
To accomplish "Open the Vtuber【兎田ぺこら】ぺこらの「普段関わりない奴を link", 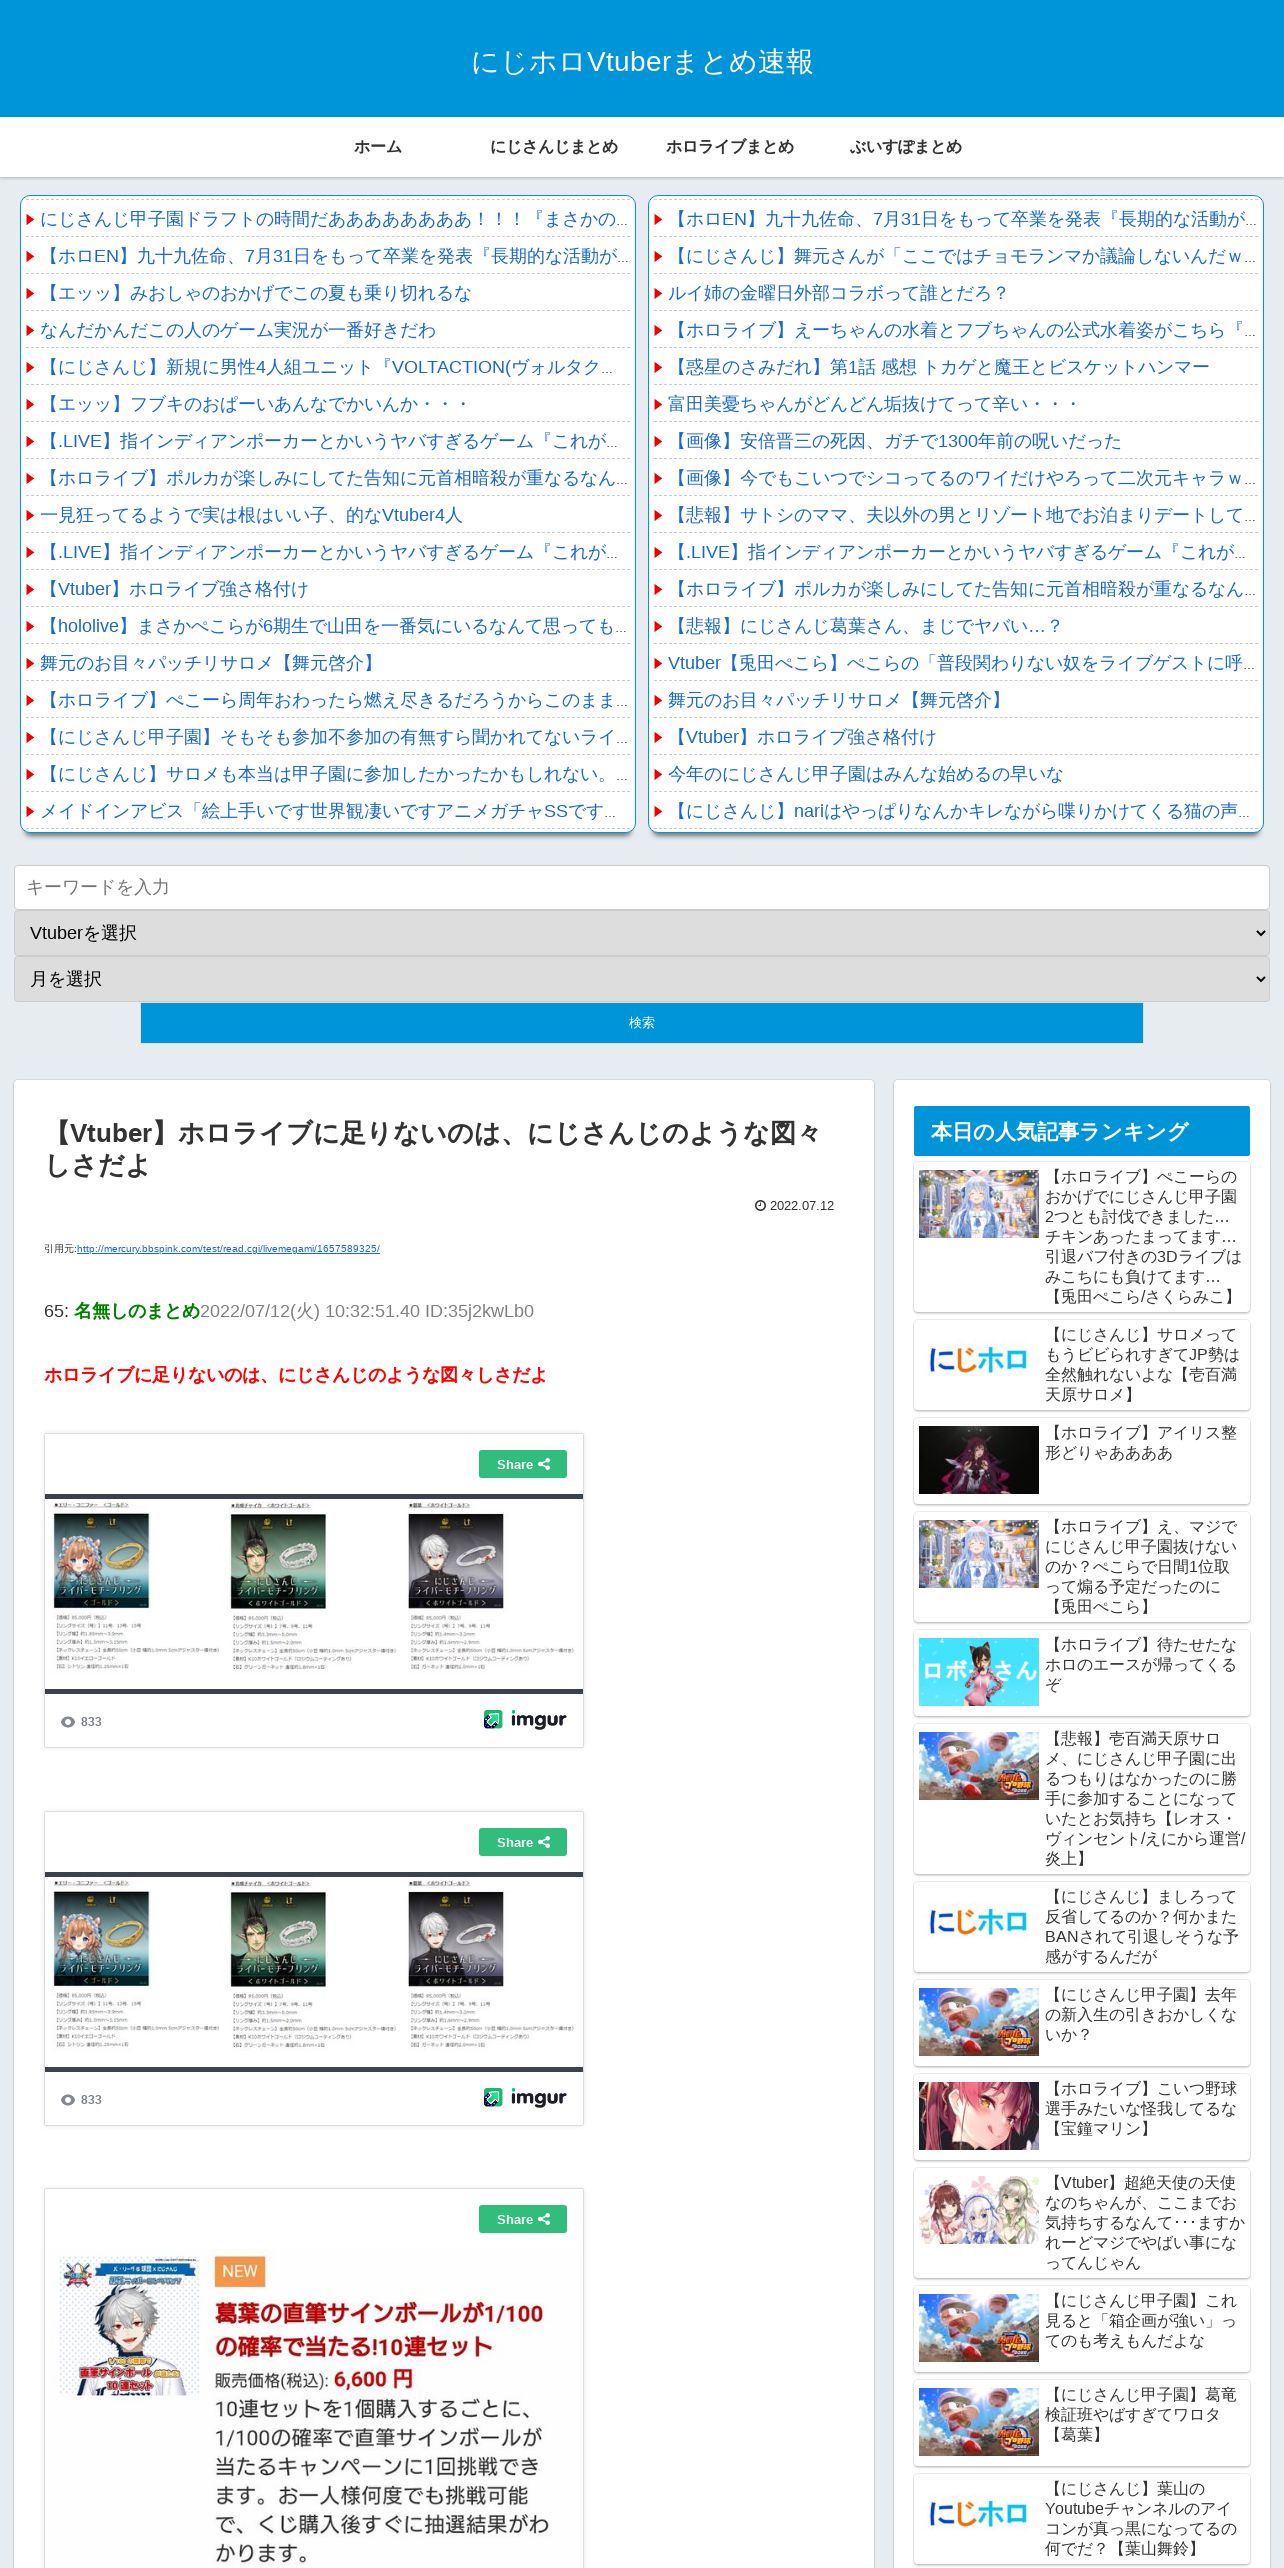I will coord(962,663).
